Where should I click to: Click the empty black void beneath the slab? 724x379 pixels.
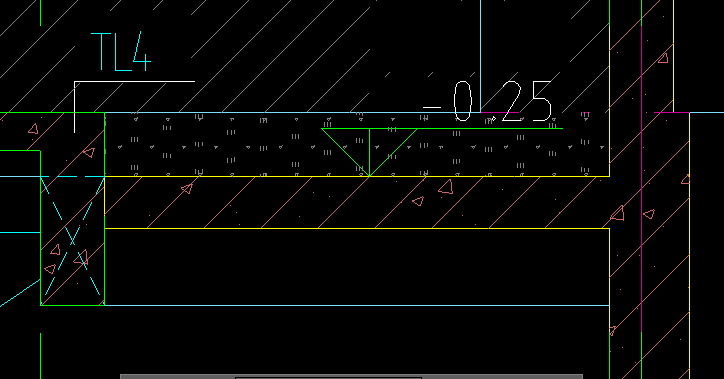(x=357, y=266)
